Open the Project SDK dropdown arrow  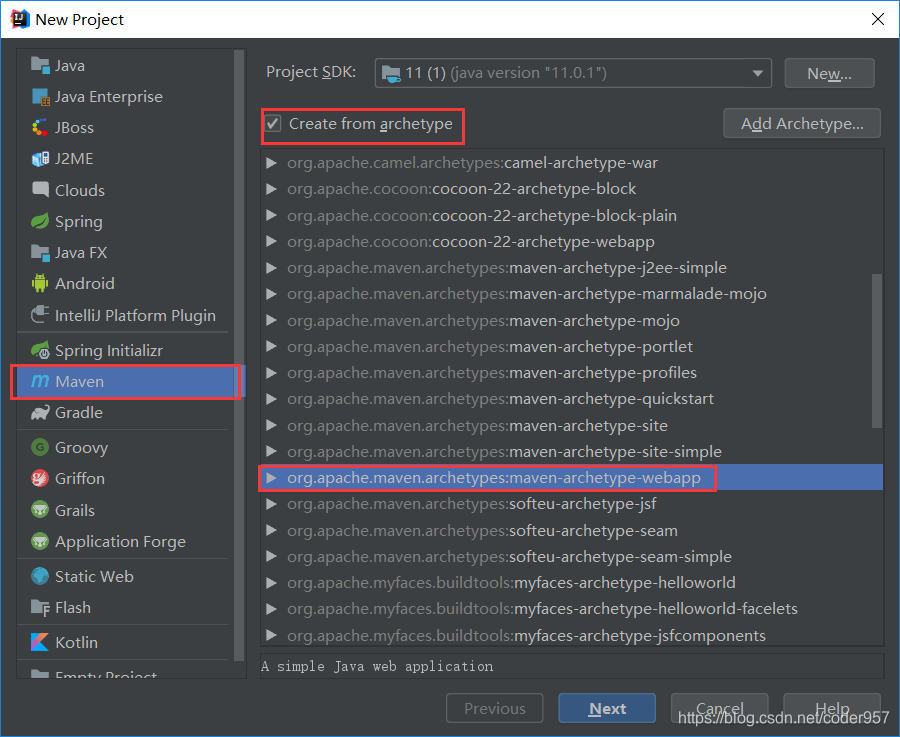[x=758, y=73]
